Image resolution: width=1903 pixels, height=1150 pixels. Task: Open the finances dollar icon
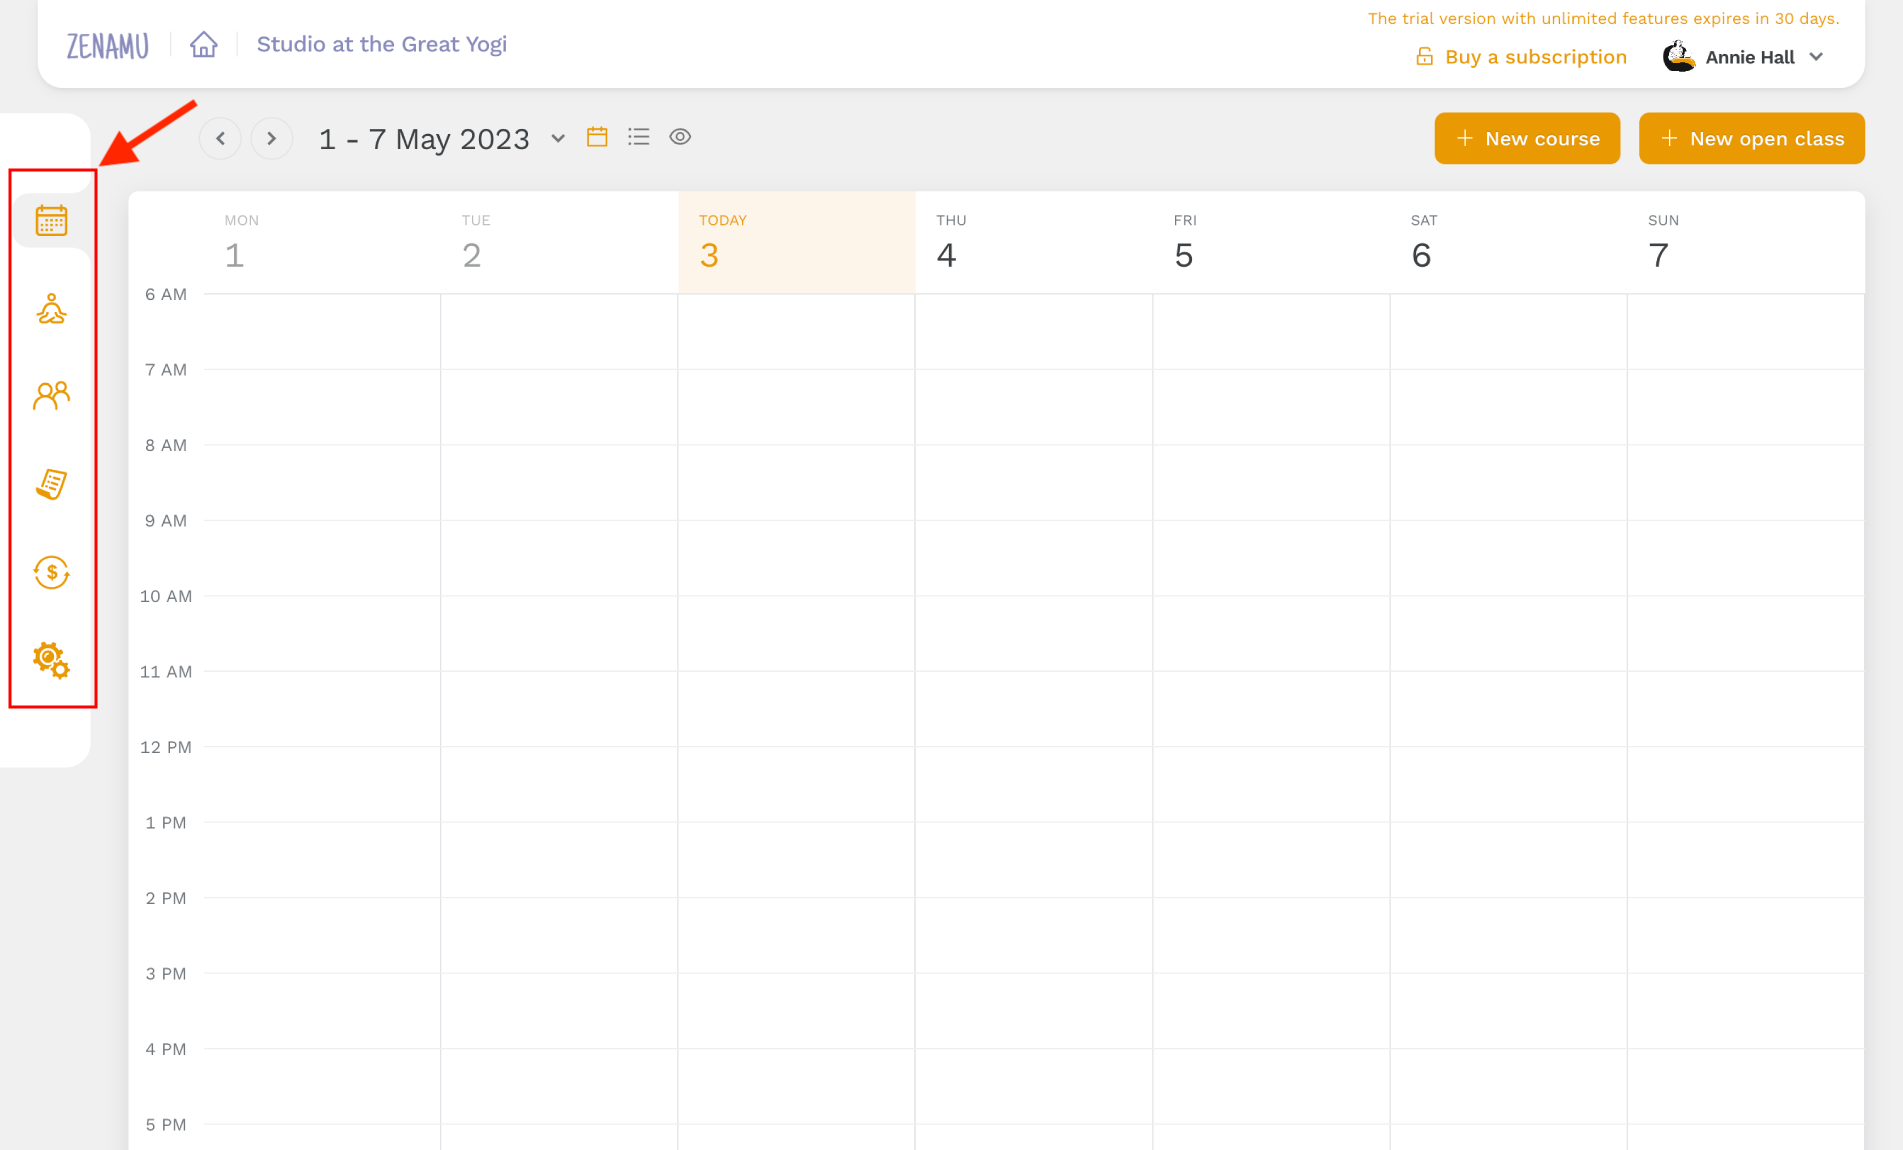click(51, 572)
